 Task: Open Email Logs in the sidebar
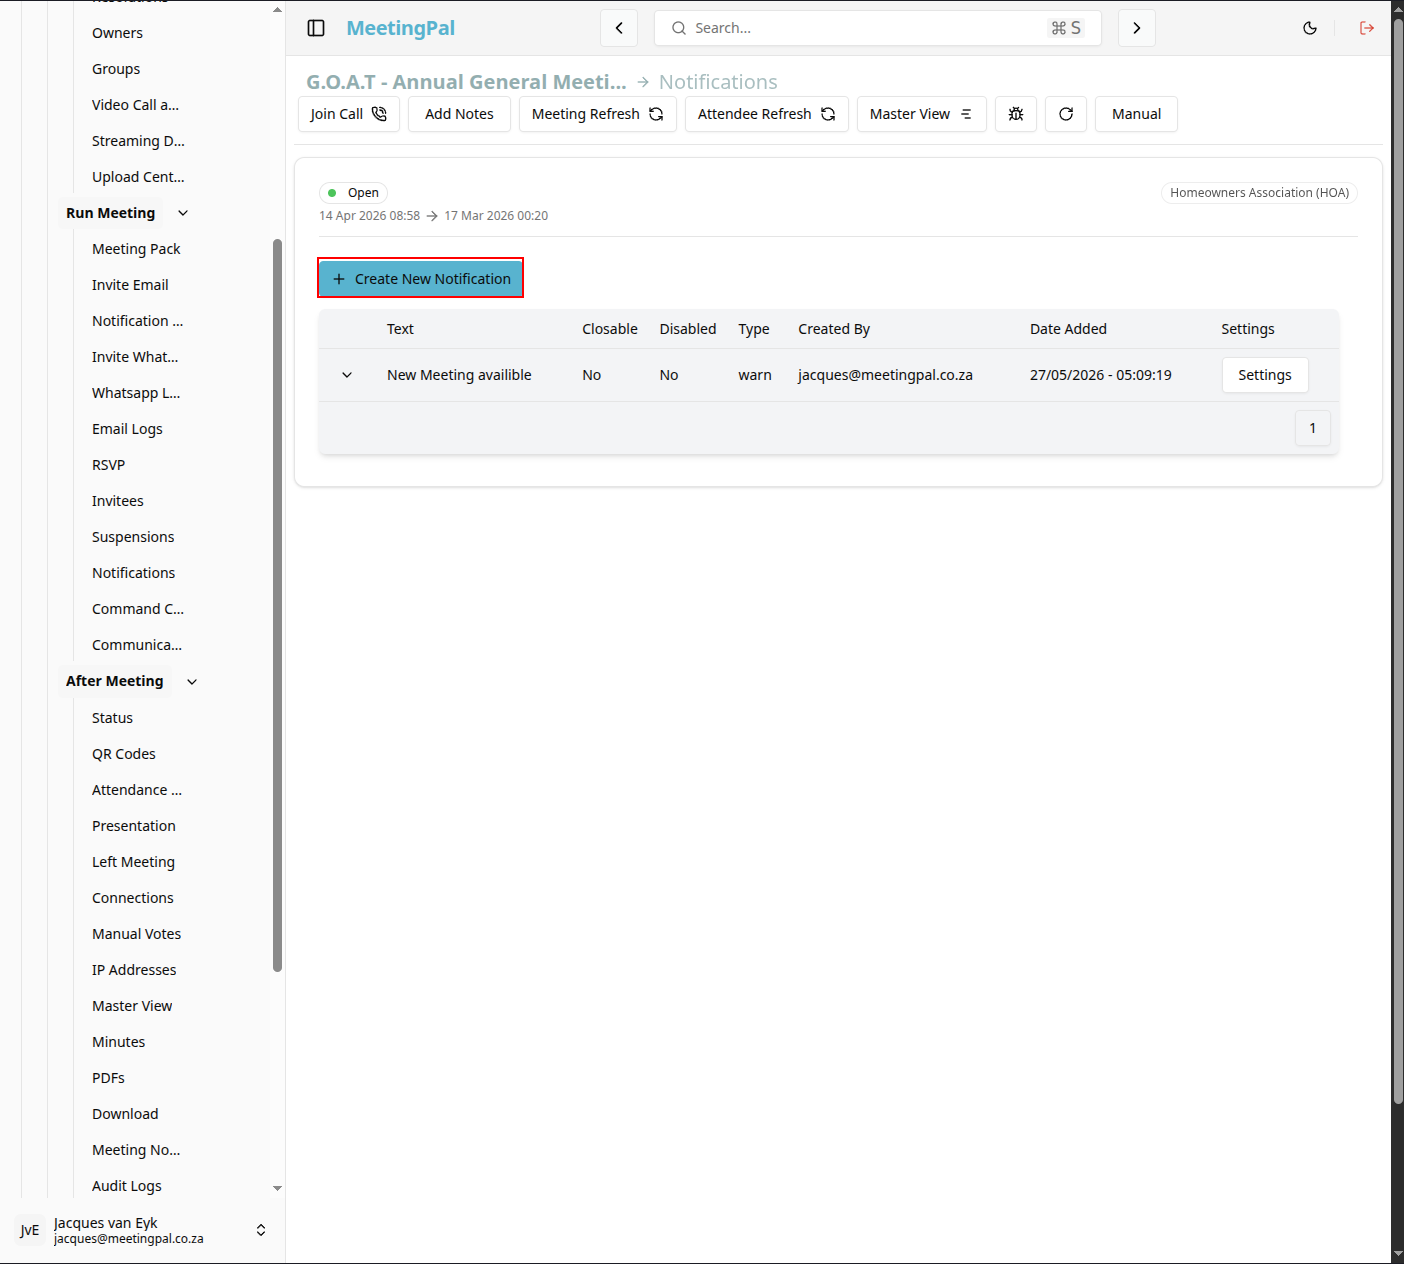(x=127, y=429)
